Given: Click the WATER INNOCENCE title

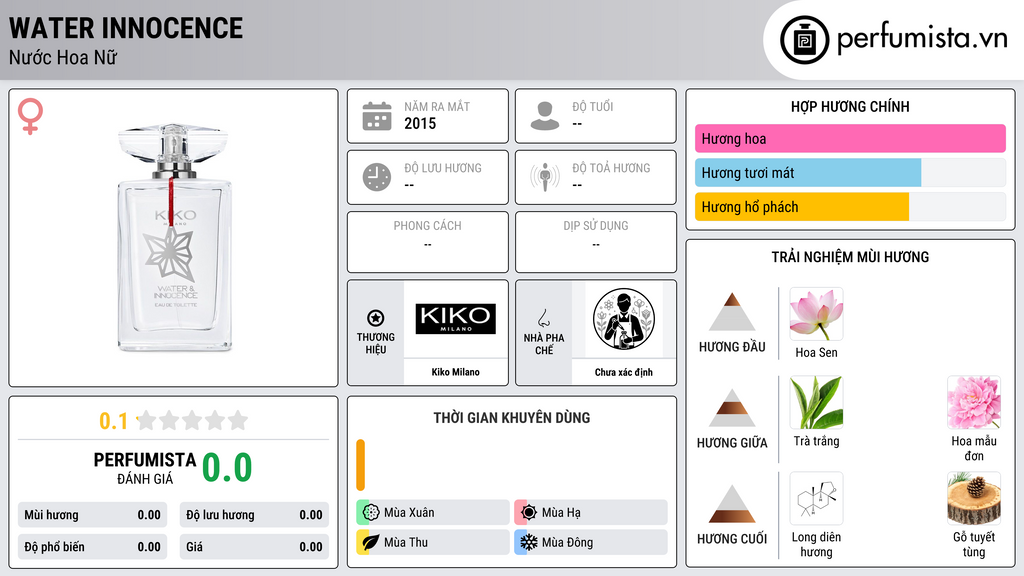Looking at the screenshot, I should (126, 28).
